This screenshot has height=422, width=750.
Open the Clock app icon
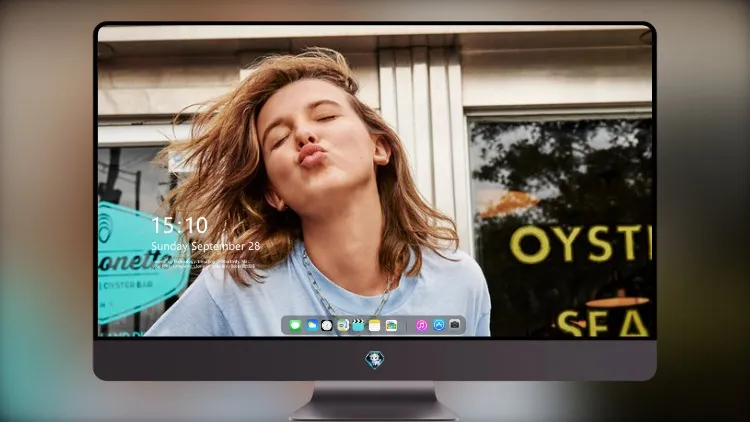pyautogui.click(x=327, y=325)
